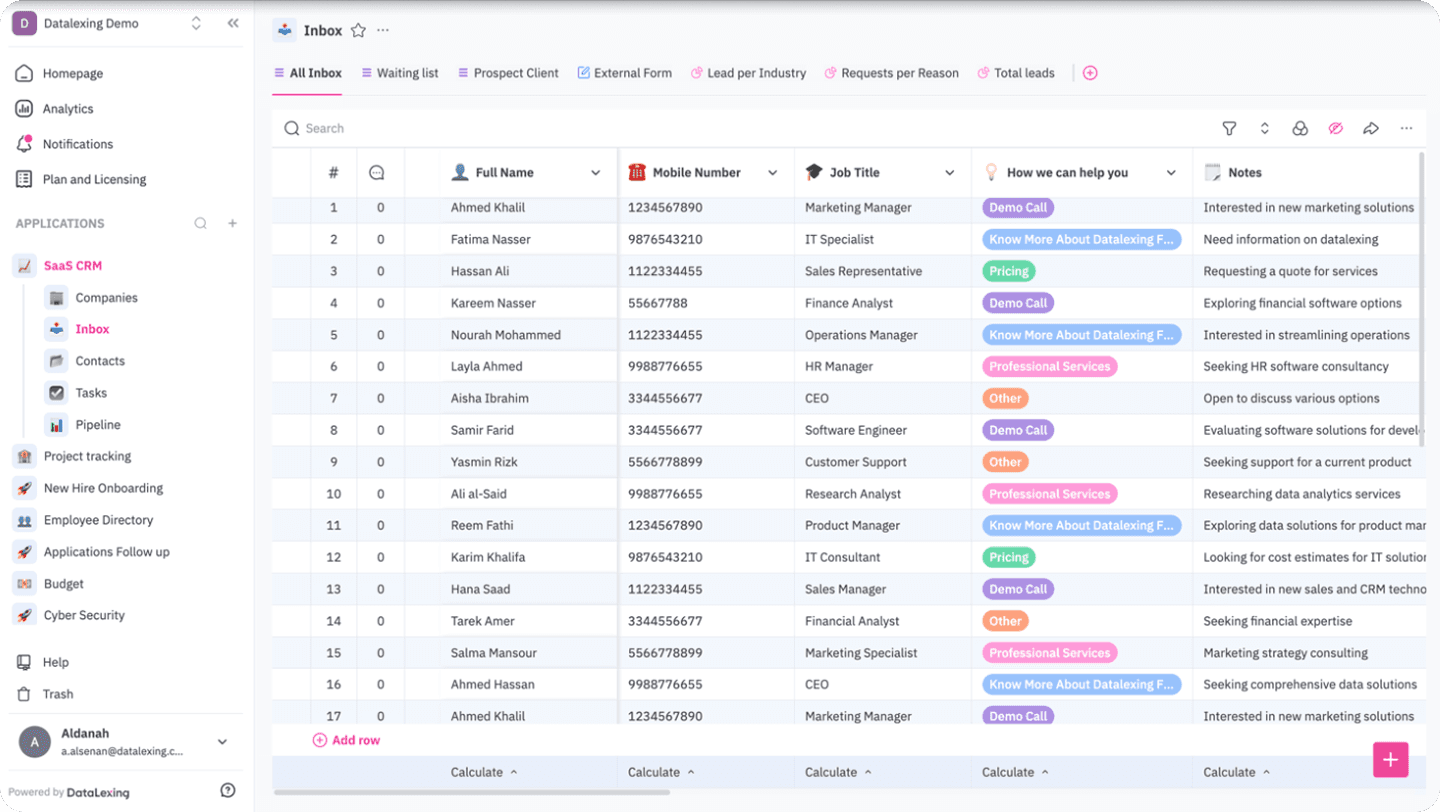The width and height of the screenshot is (1440, 812).
Task: Open Employee Directory application
Action: tap(98, 520)
